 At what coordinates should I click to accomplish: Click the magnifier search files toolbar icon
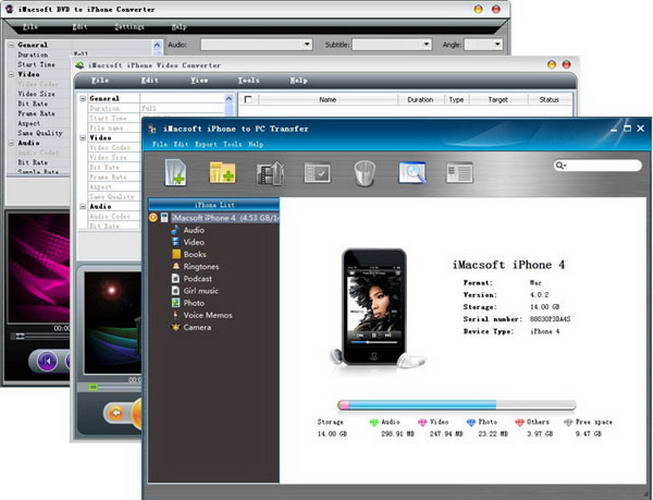tap(412, 172)
